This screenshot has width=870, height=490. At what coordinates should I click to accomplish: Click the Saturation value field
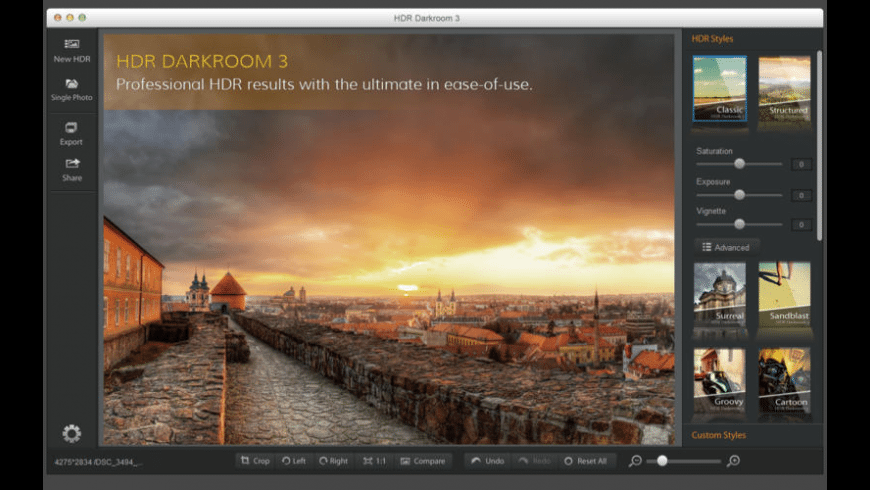tap(801, 164)
